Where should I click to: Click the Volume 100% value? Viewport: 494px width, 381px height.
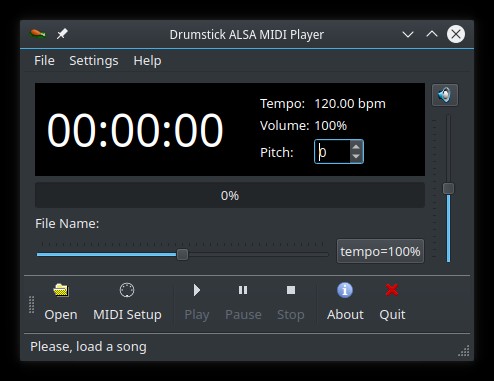(331, 126)
